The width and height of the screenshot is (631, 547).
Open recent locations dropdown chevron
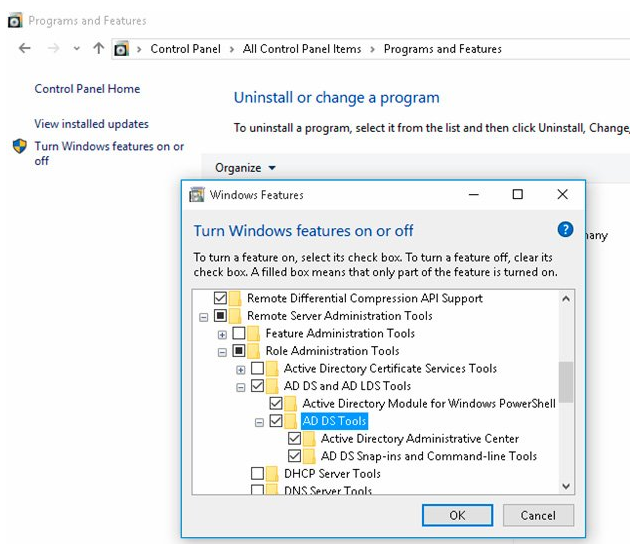coord(76,49)
